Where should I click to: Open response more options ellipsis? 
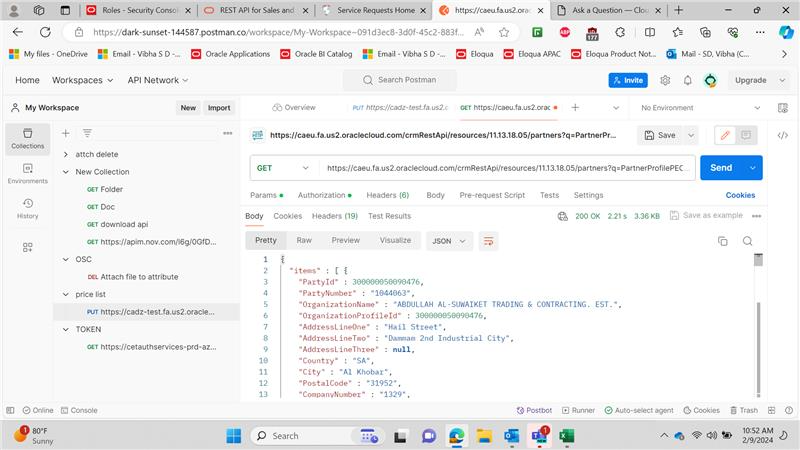tap(757, 216)
